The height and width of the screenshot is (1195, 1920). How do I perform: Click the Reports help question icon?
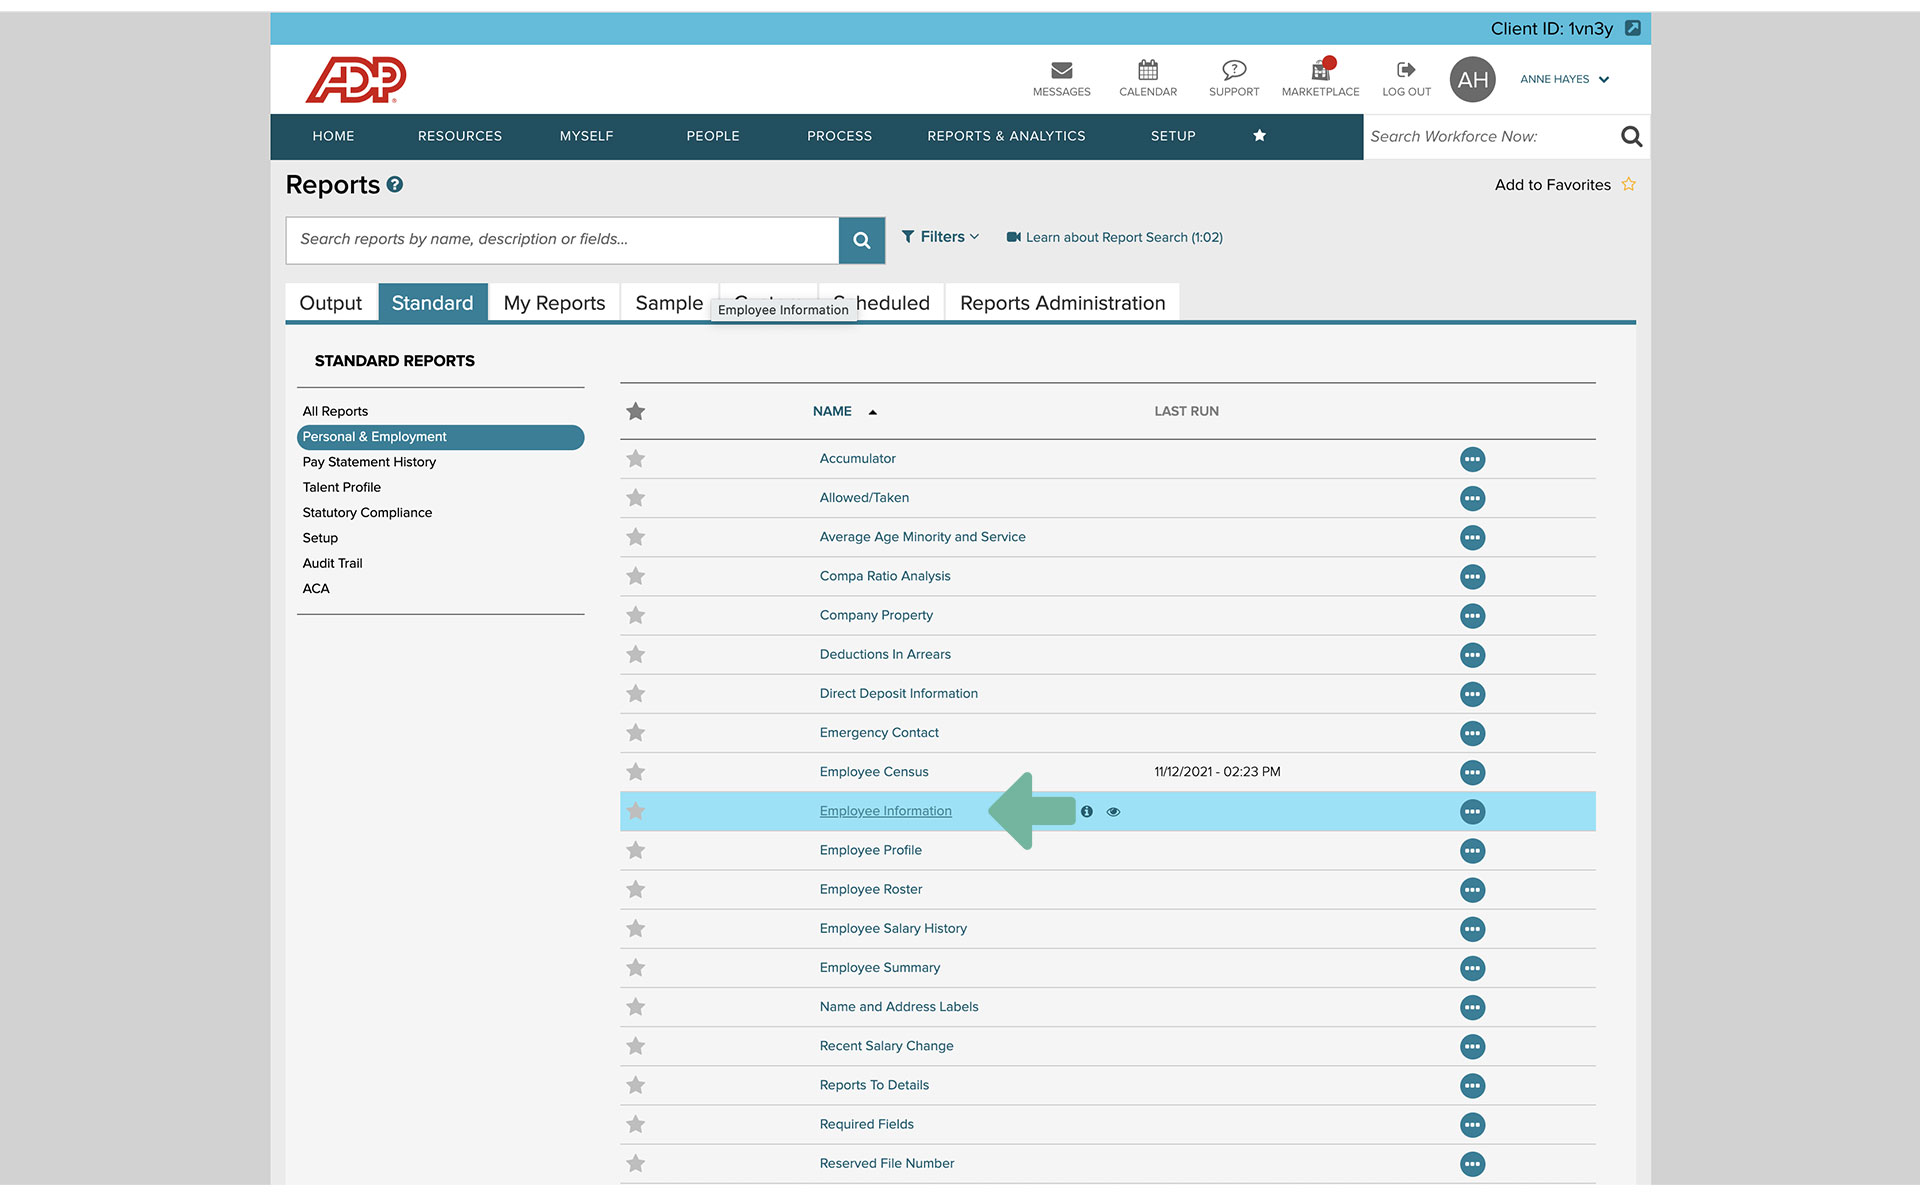pyautogui.click(x=395, y=185)
